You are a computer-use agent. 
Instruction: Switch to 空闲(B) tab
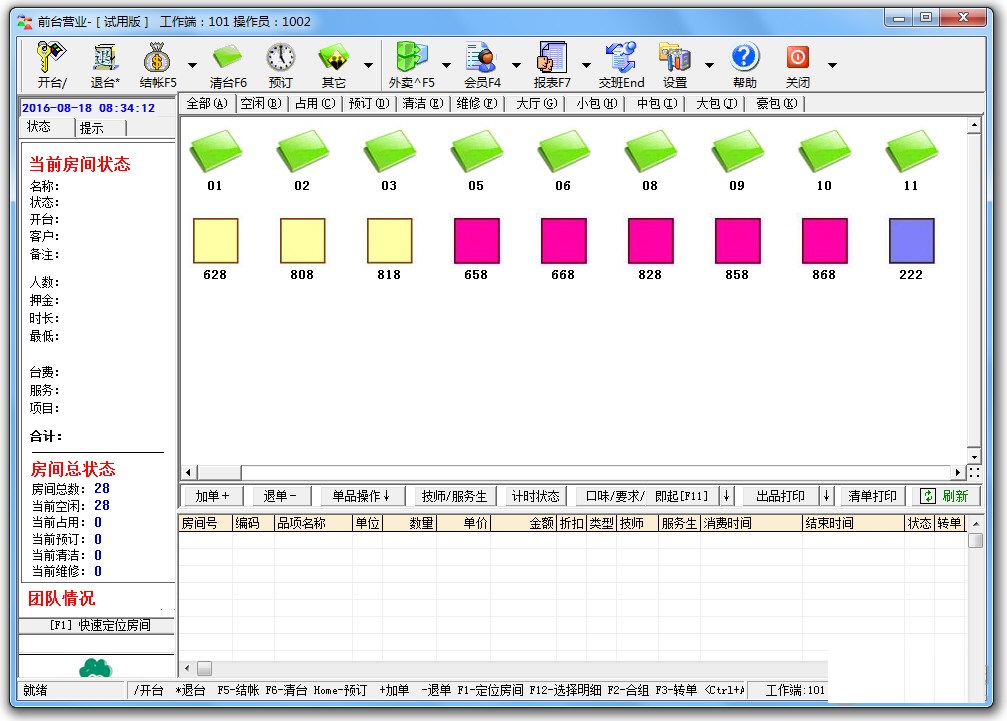261,103
